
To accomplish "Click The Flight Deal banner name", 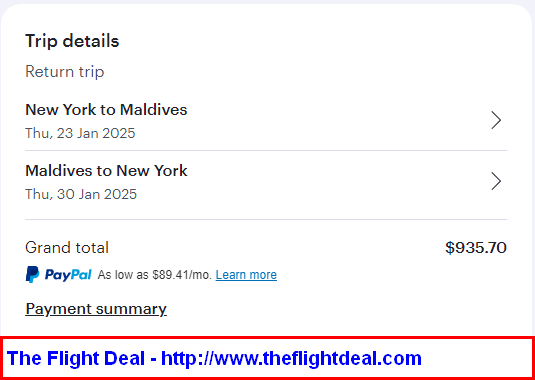I will click(x=76, y=358).
